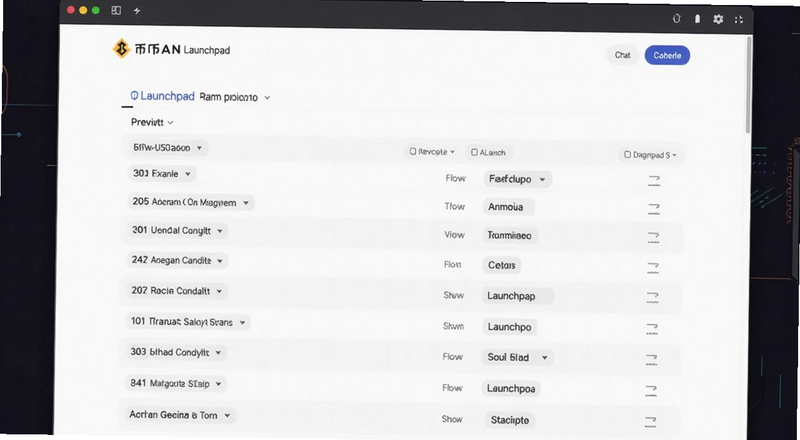Click the Chat button
Screen dimensions: 800x440
tap(622, 55)
